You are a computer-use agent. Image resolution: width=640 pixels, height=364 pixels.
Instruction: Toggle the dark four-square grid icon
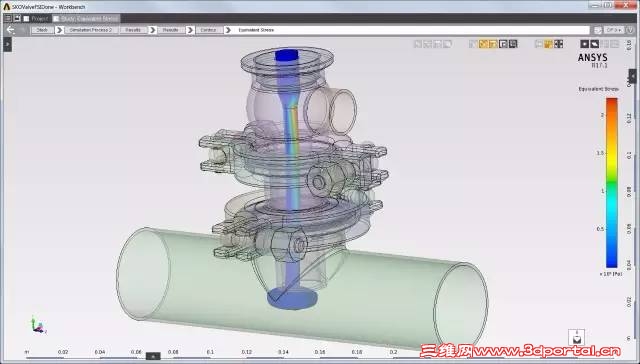click(x=559, y=44)
